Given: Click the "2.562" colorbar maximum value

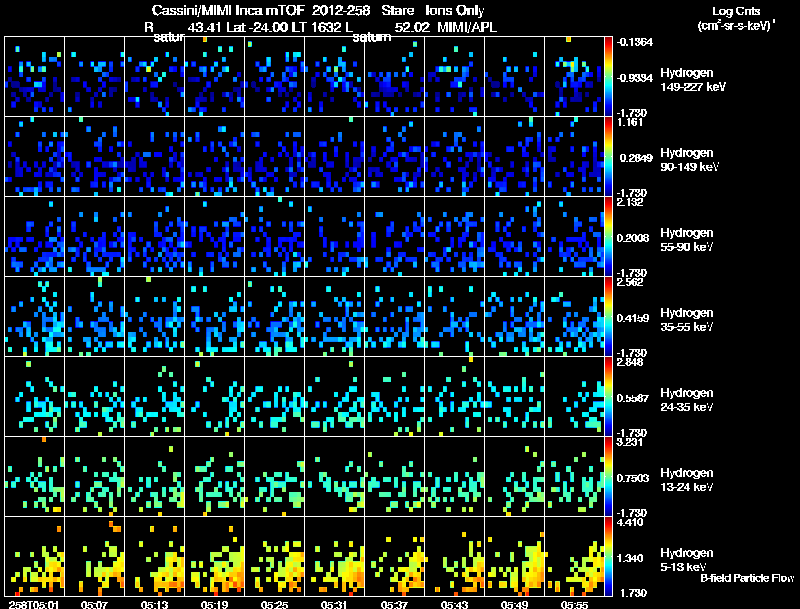Looking at the screenshot, I should (630, 283).
